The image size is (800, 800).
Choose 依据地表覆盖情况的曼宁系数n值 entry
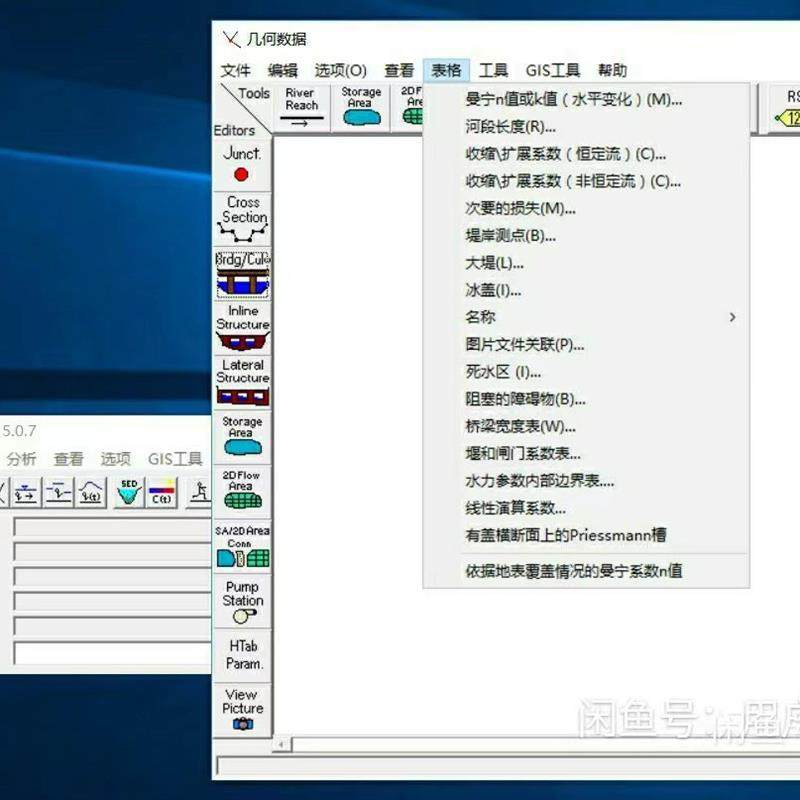click(586, 571)
